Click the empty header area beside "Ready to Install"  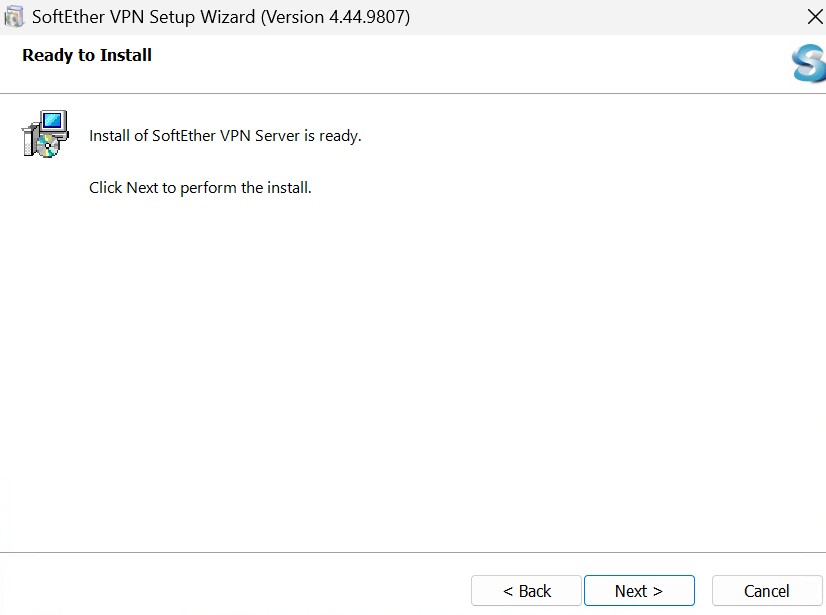click(450, 57)
